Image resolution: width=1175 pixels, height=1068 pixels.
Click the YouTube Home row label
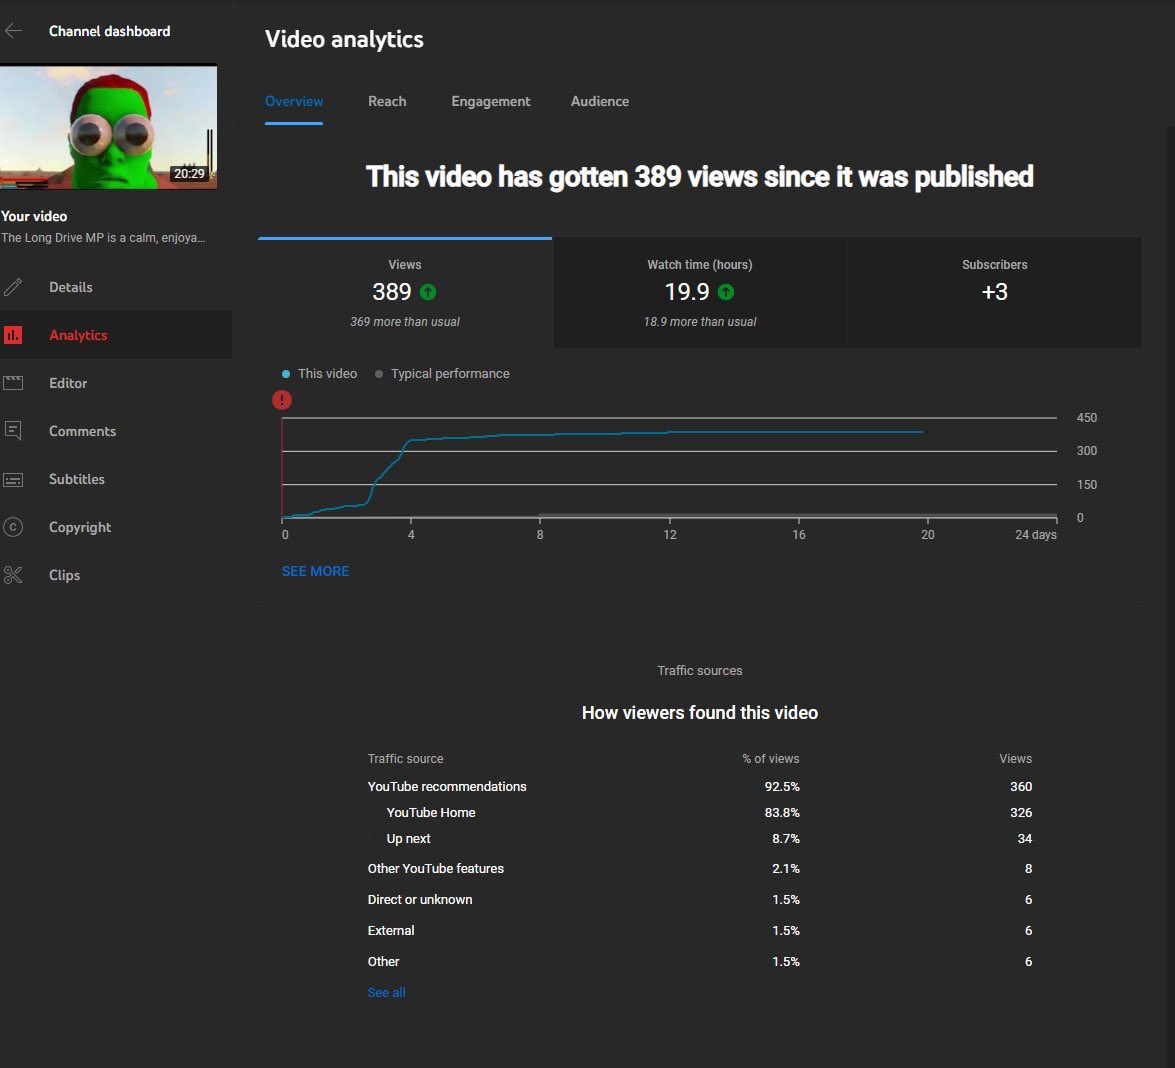point(431,812)
